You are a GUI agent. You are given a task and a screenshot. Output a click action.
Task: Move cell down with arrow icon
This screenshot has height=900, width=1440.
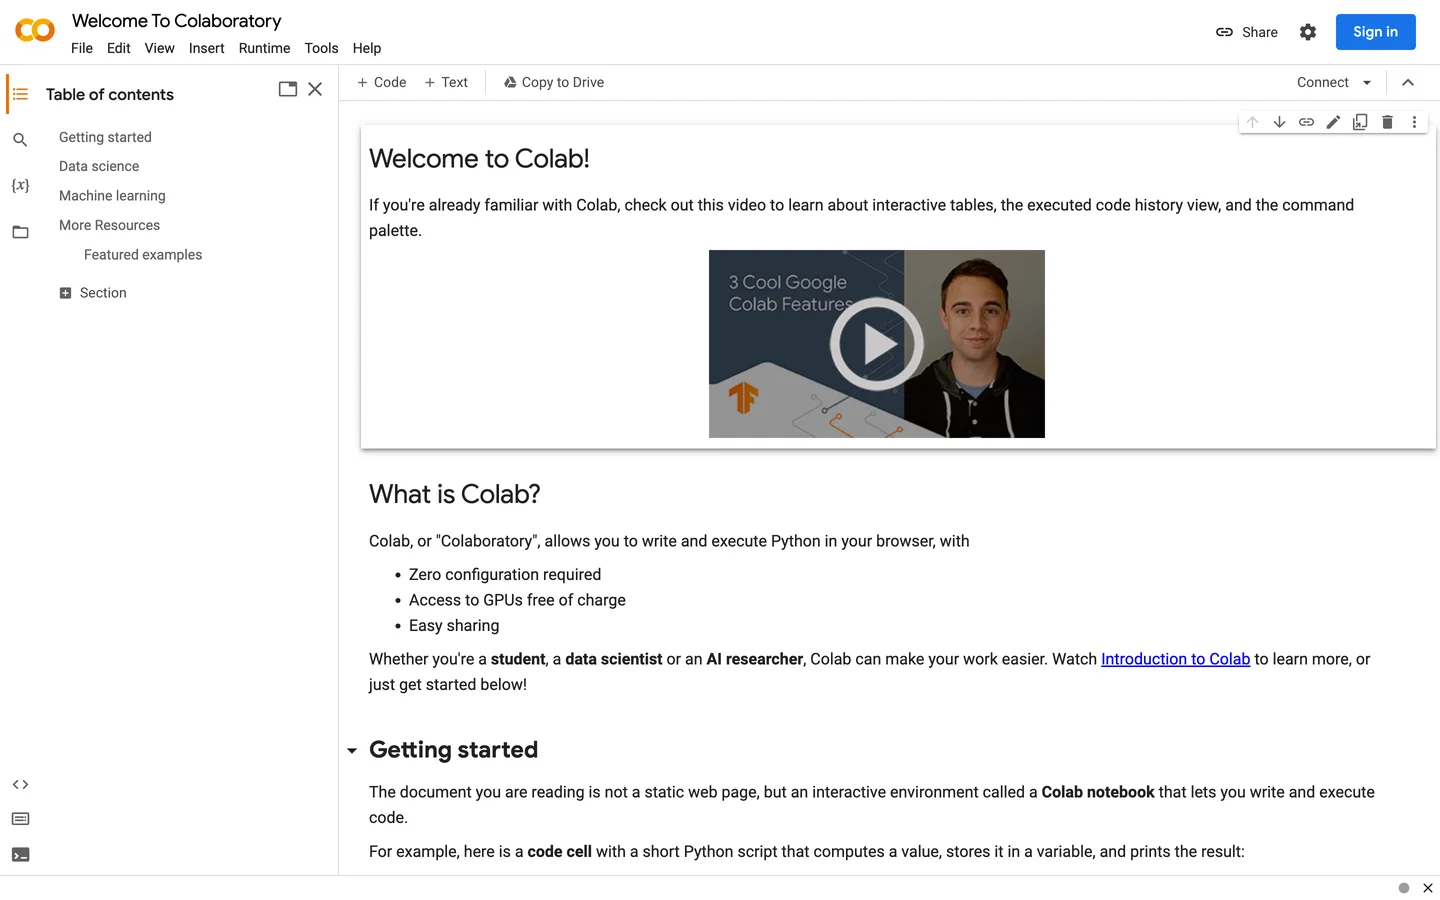pyautogui.click(x=1279, y=122)
